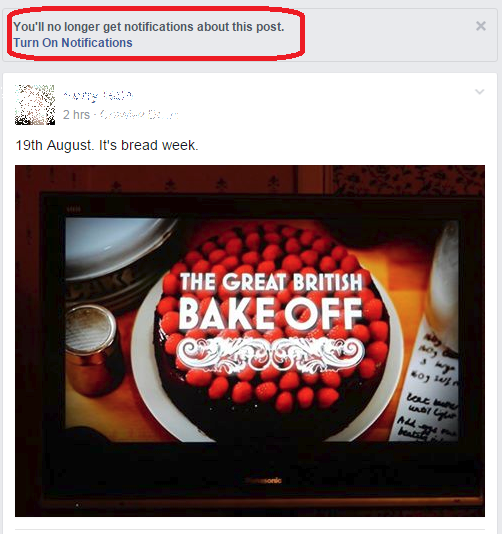502x534 pixels.
Task: Open the blurred group name beside the timestamp
Action: pyautogui.click(x=139, y=115)
